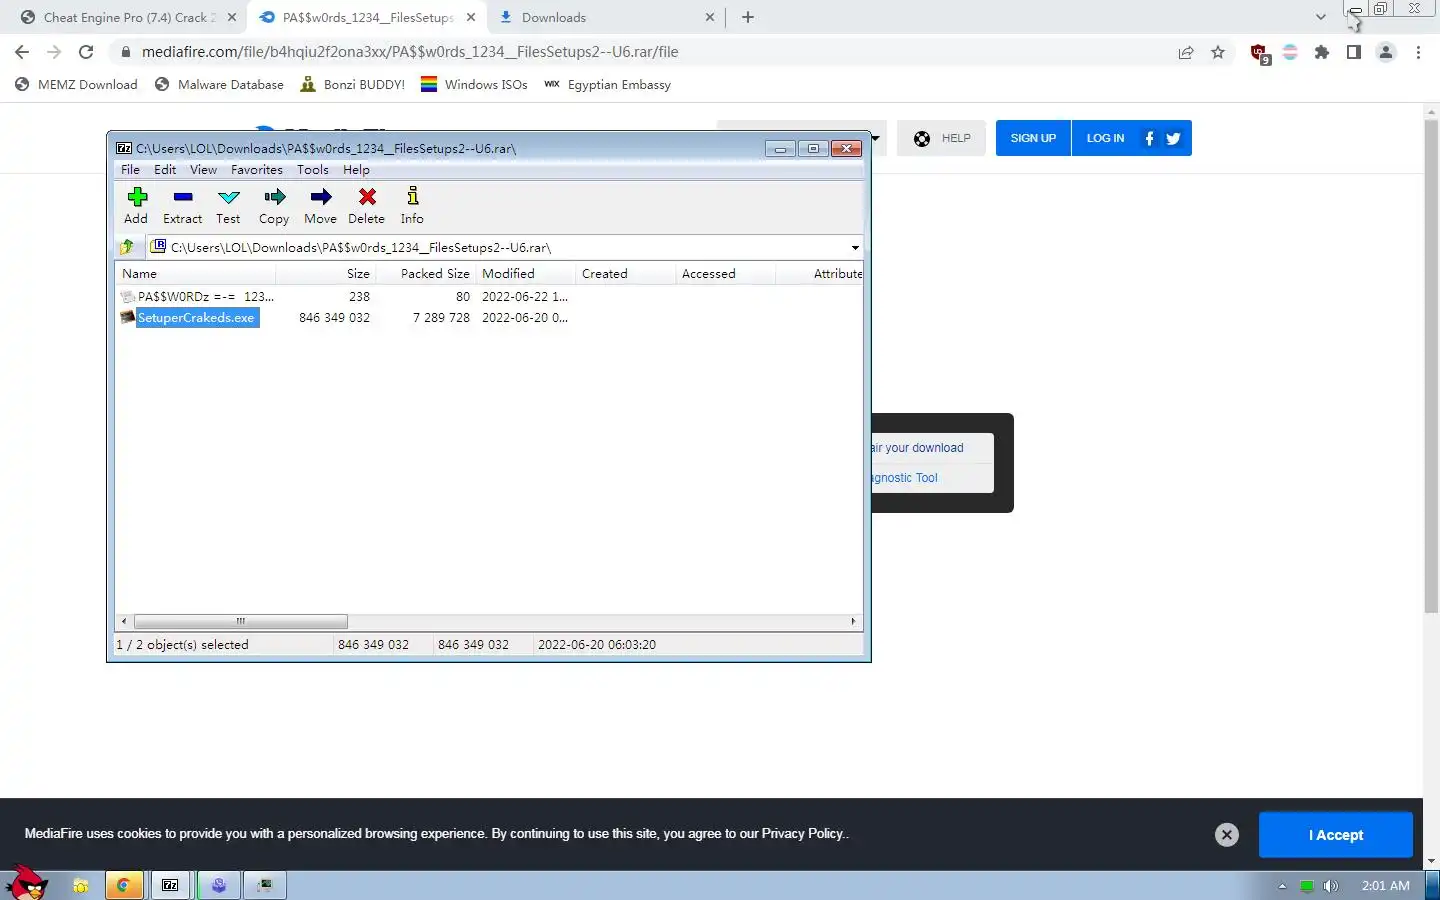Image resolution: width=1440 pixels, height=900 pixels.
Task: Click Chrome icon in taskbar
Action: pyautogui.click(x=124, y=885)
